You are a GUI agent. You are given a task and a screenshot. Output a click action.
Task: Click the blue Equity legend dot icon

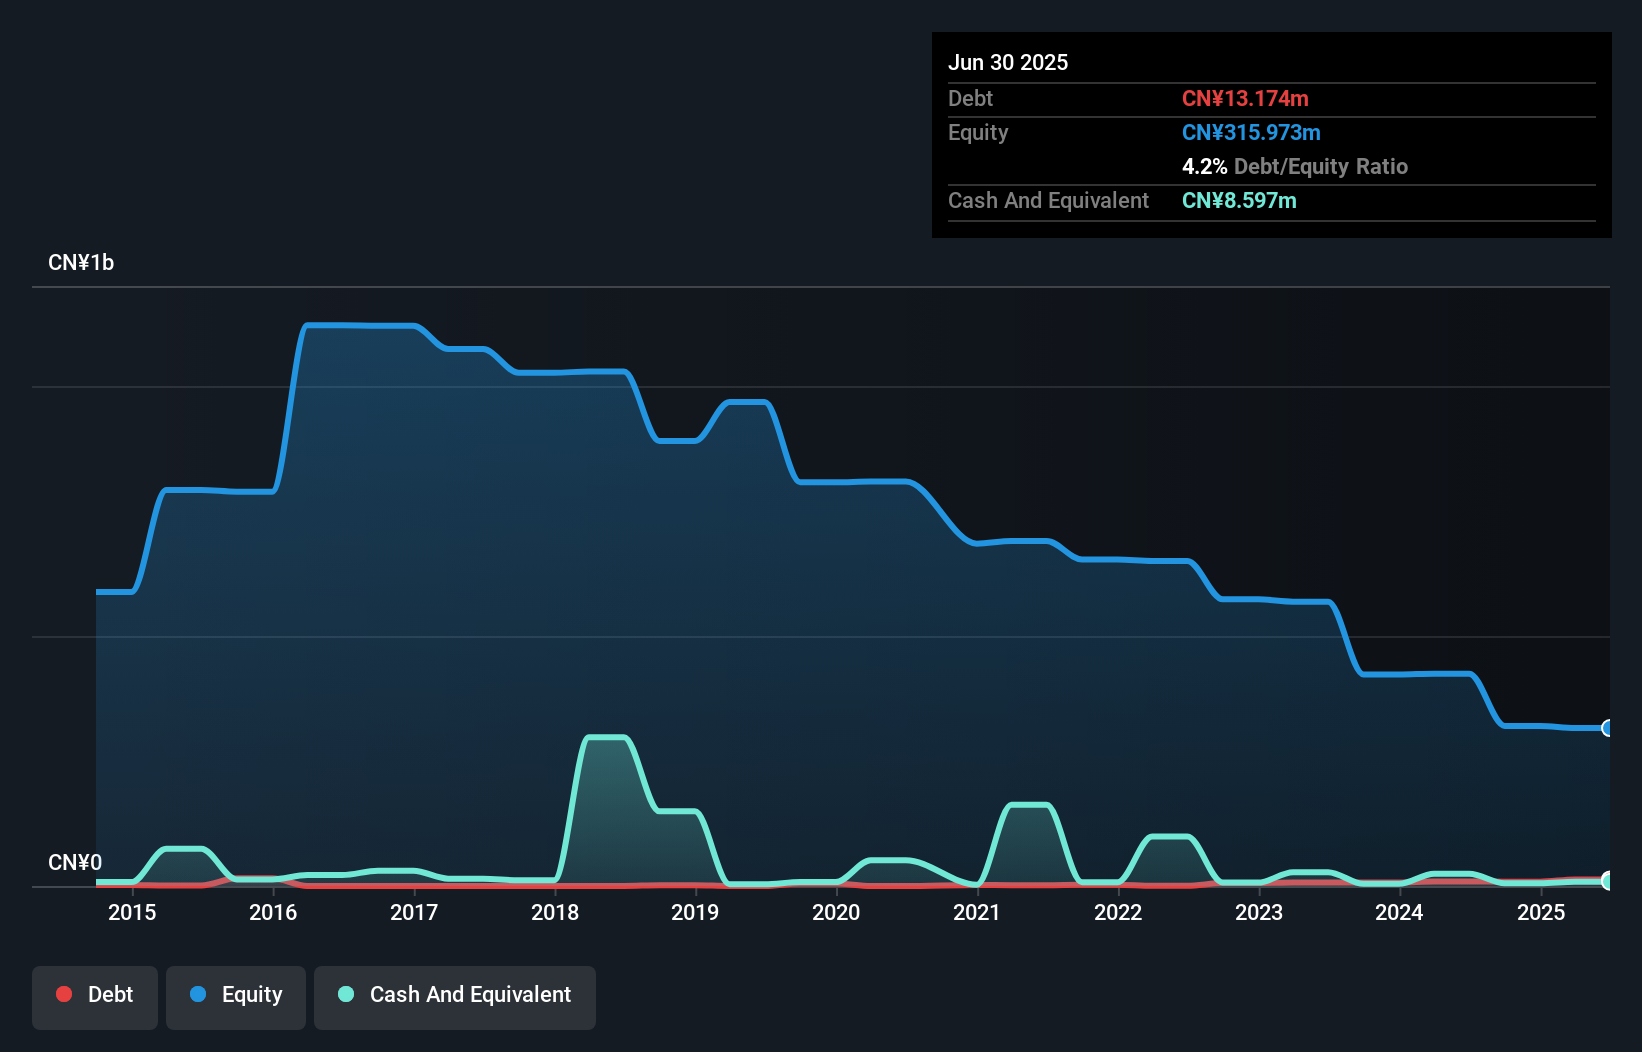click(x=198, y=994)
